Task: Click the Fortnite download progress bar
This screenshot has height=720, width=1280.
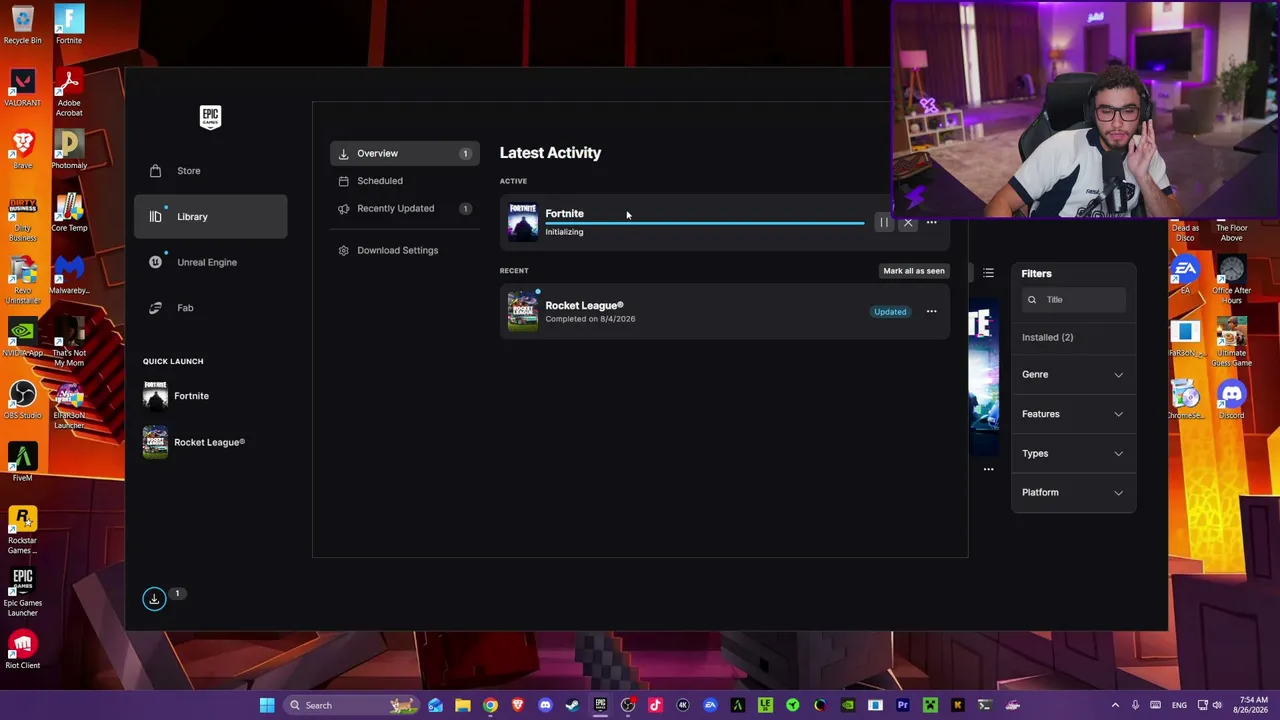Action: click(x=705, y=223)
